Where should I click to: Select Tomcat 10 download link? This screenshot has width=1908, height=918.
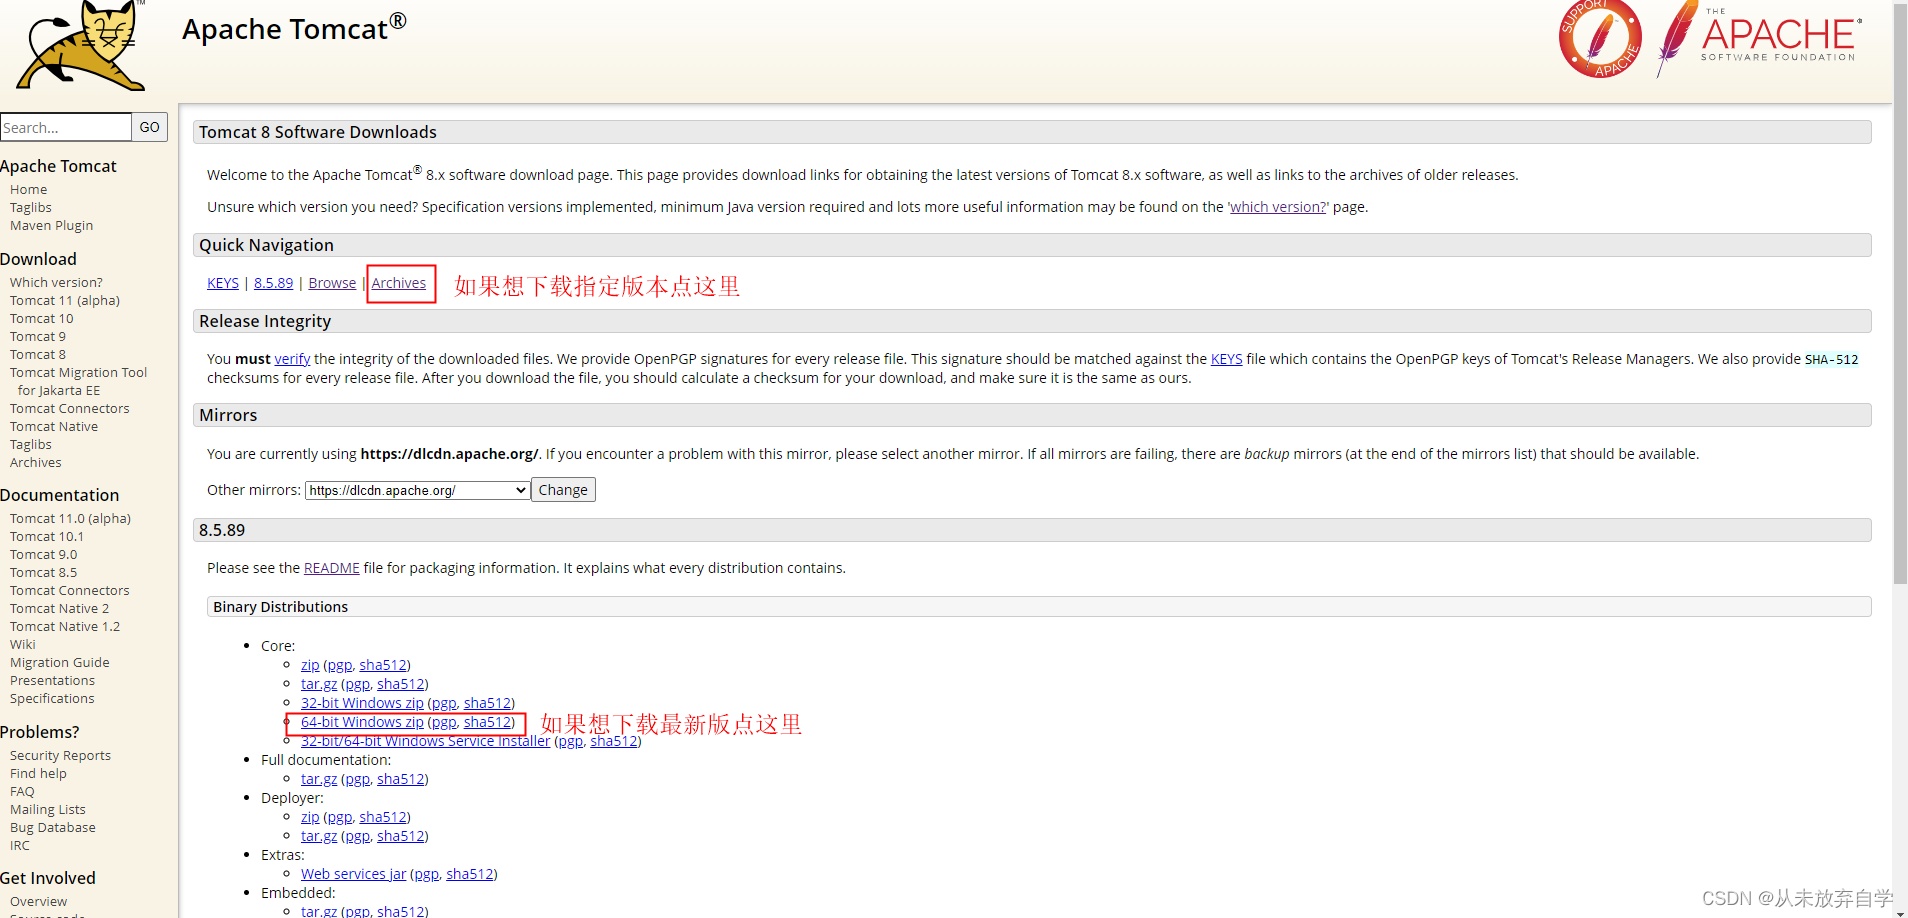[41, 319]
